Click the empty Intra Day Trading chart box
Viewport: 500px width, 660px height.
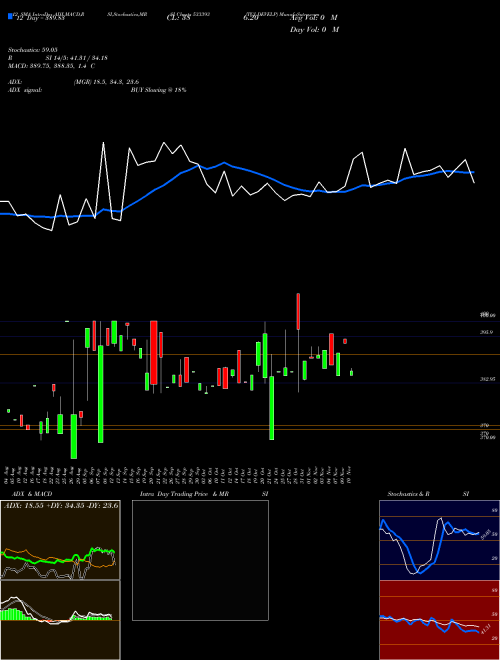pos(200,560)
